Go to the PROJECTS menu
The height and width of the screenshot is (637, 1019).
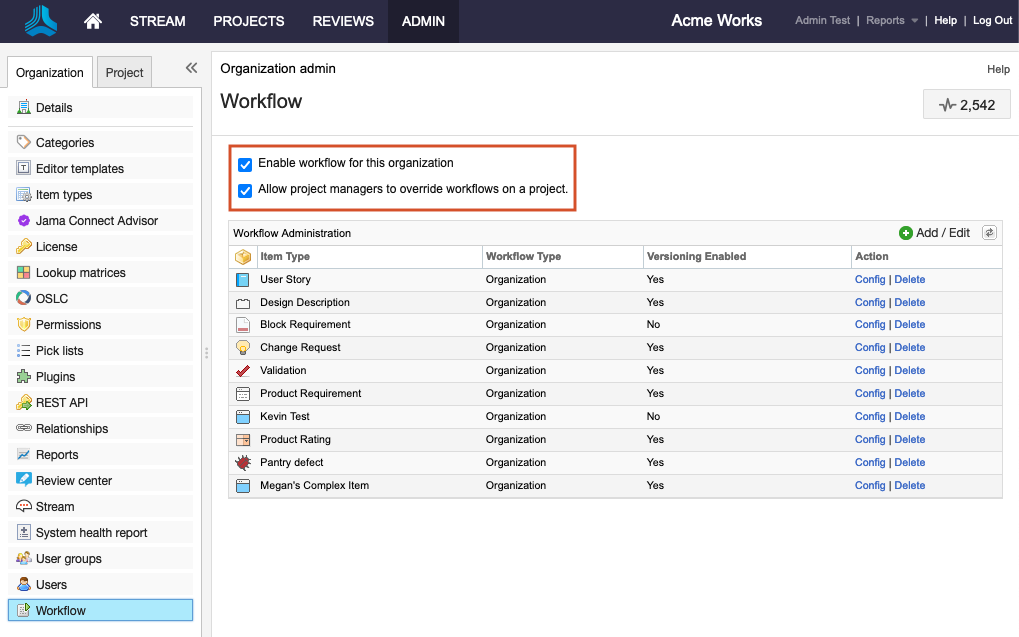(x=249, y=21)
